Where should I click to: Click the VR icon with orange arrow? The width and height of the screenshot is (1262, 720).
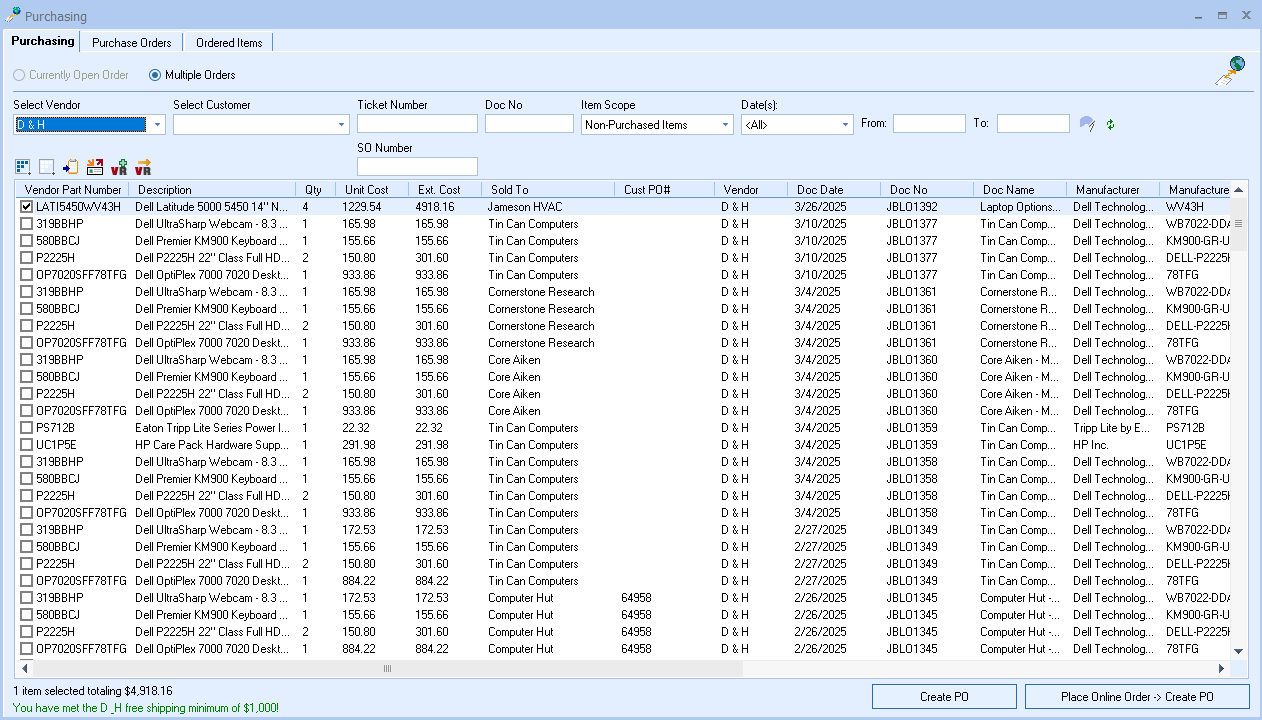(x=143, y=167)
